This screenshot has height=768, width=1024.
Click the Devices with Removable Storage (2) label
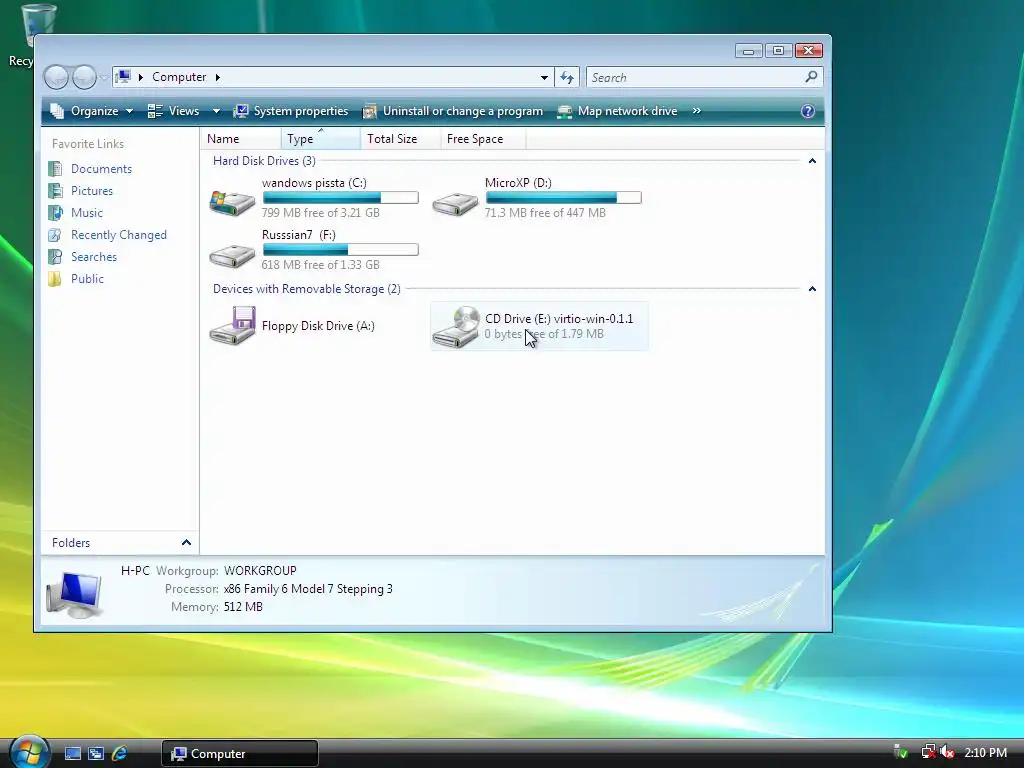pos(306,289)
